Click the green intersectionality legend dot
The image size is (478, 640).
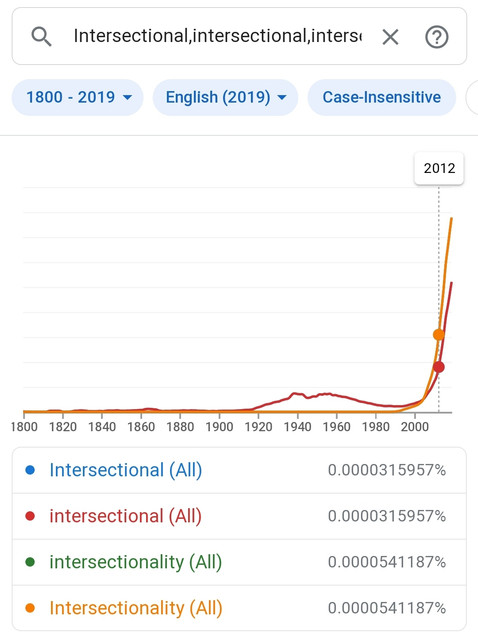pos(30,562)
